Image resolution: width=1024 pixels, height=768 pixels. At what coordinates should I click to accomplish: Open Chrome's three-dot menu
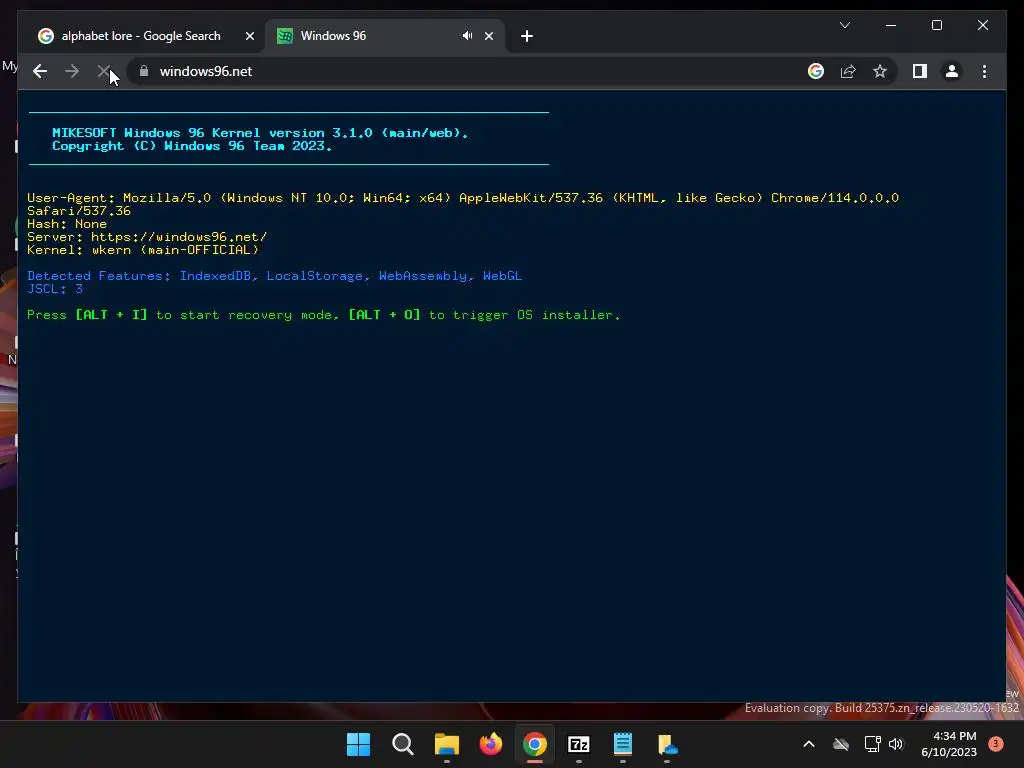(x=984, y=71)
